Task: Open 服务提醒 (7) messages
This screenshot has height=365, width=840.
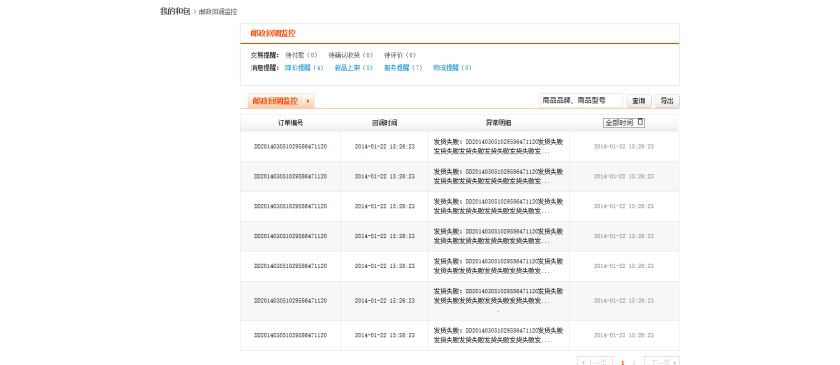Action: tap(403, 68)
